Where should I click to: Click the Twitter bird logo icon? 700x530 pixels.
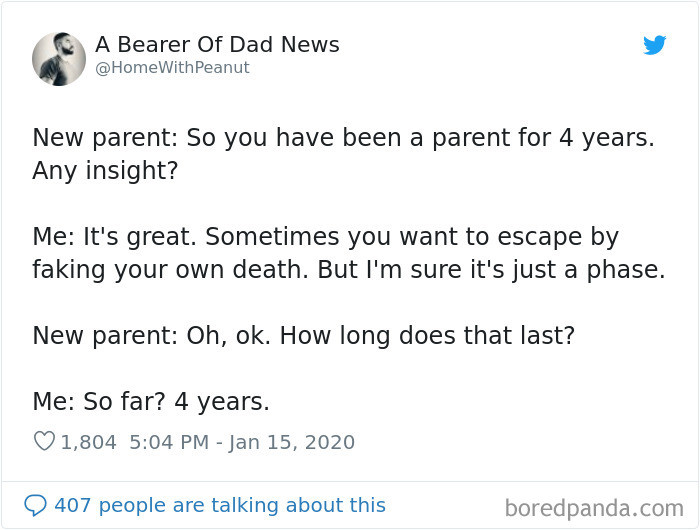click(x=654, y=45)
